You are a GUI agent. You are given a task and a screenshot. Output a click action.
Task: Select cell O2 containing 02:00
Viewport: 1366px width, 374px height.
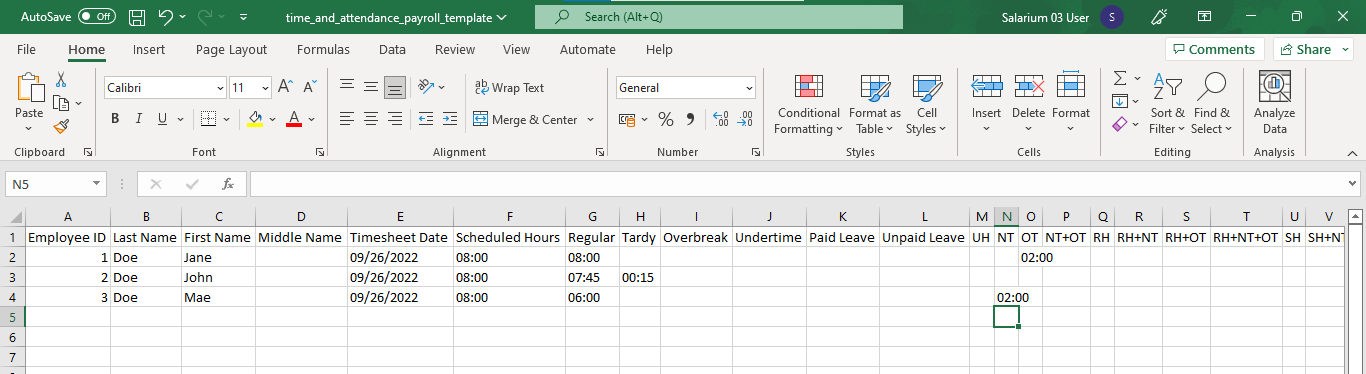[x=1031, y=257]
